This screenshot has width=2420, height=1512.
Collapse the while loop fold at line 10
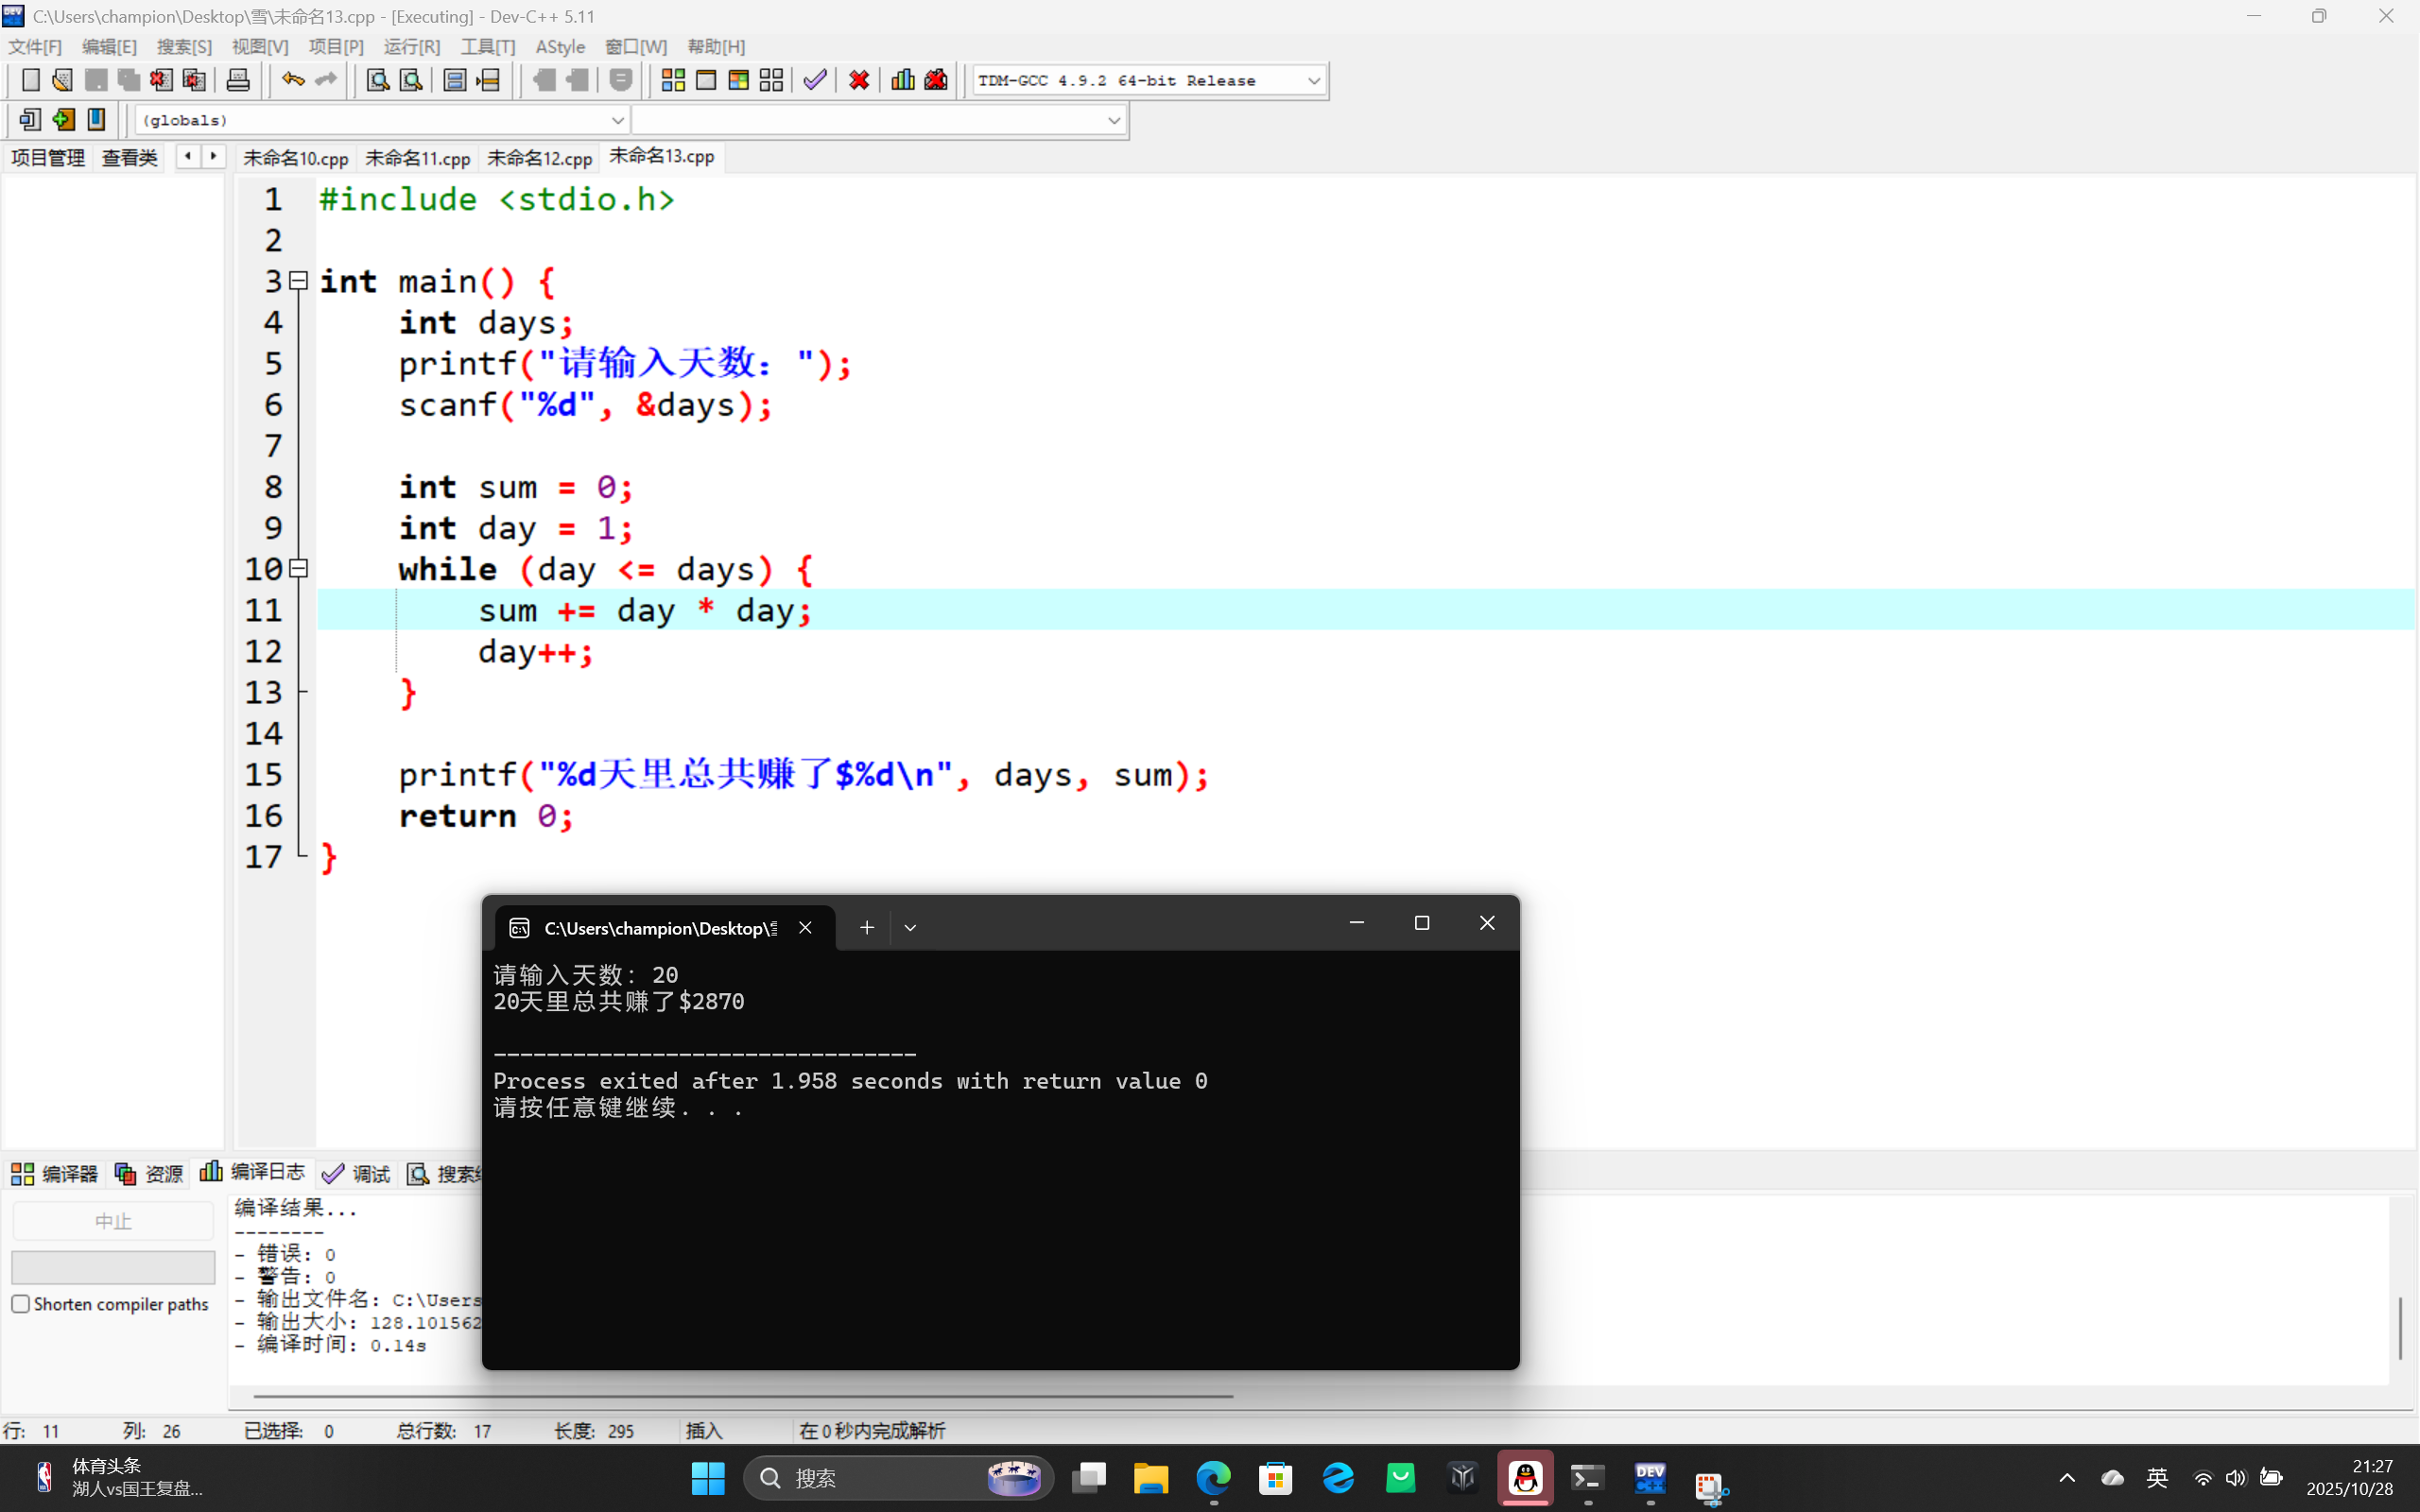298,569
